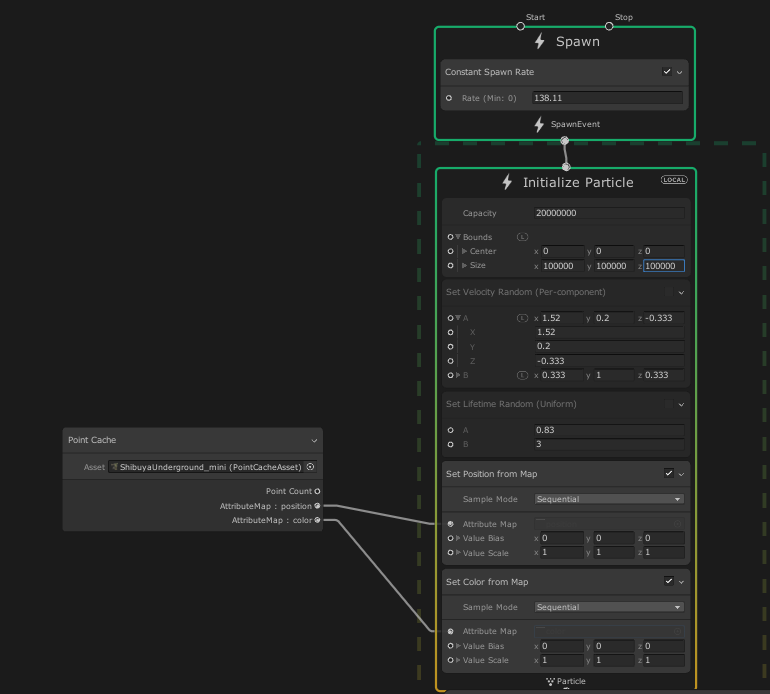The width and height of the screenshot is (770, 694).
Task: Click the Initialize Particle input flow port
Action: click(566, 167)
